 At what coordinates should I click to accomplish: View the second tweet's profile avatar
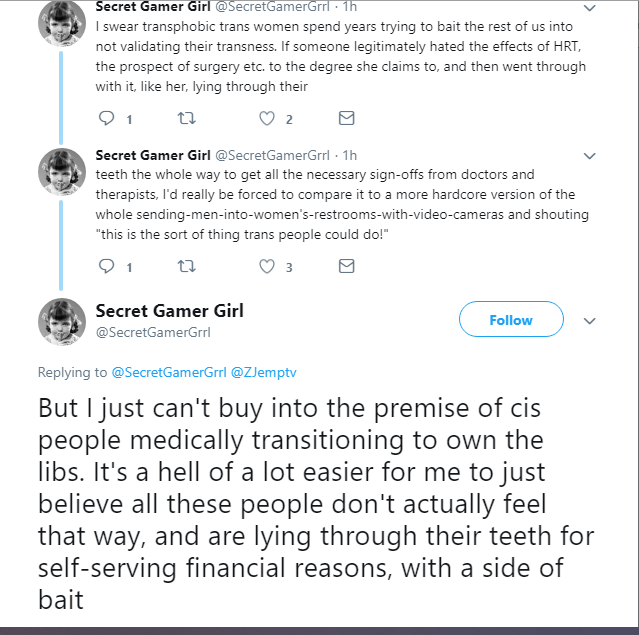point(62,172)
